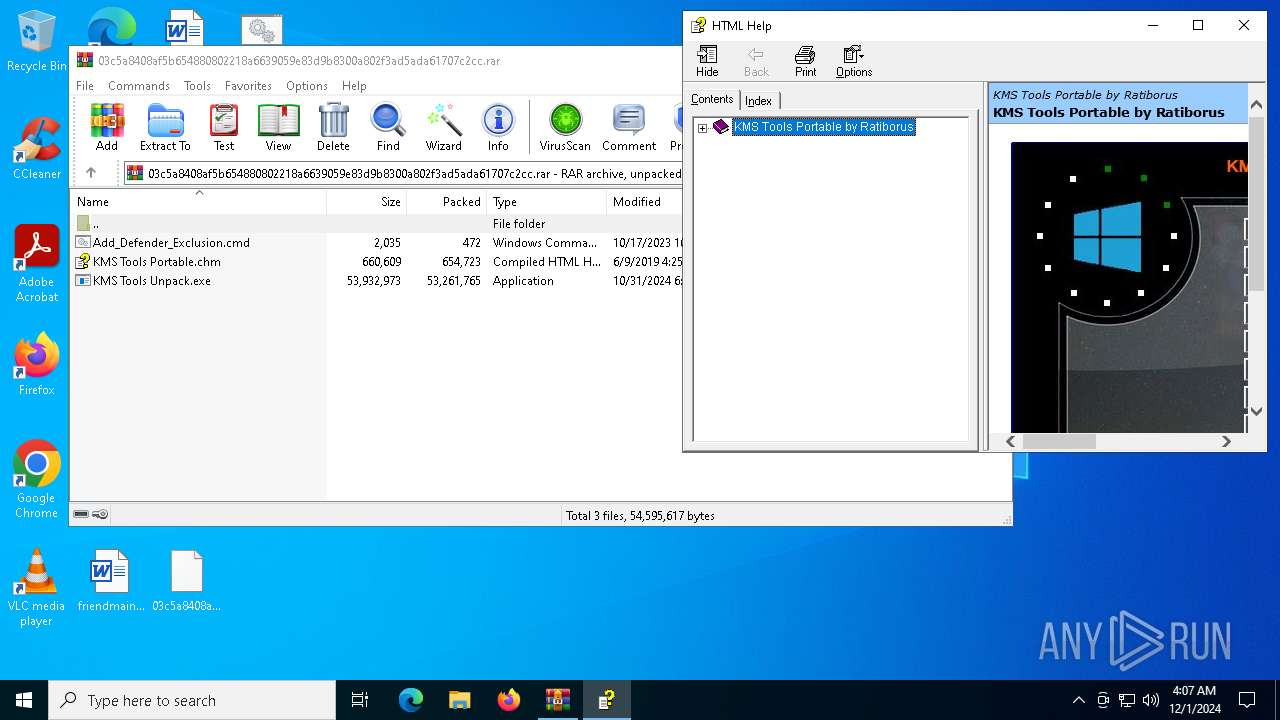Open Google Chrome desktop icon
Screen dimensions: 1280x720
(x=36, y=480)
